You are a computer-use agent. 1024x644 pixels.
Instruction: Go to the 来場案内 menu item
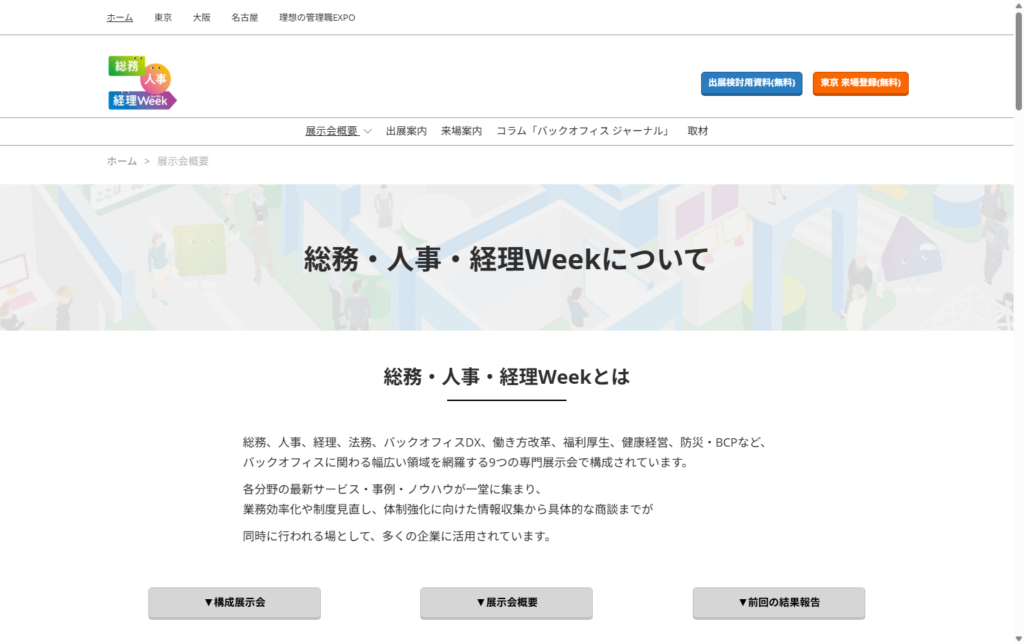click(x=461, y=131)
